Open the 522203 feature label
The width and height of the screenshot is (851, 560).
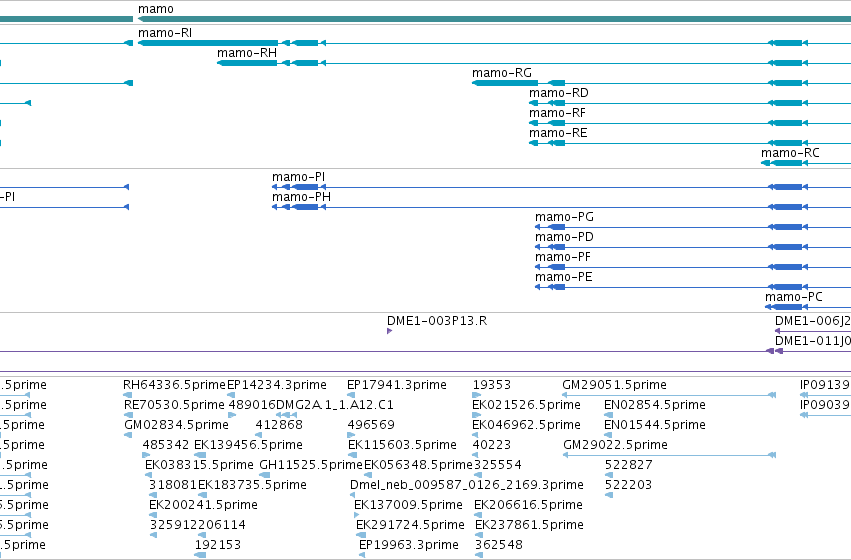[628, 486]
